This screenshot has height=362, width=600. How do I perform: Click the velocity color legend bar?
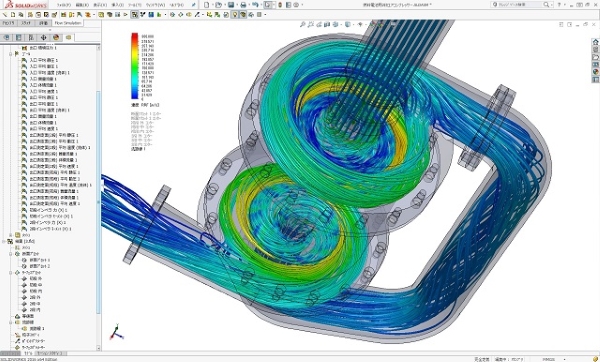(135, 67)
